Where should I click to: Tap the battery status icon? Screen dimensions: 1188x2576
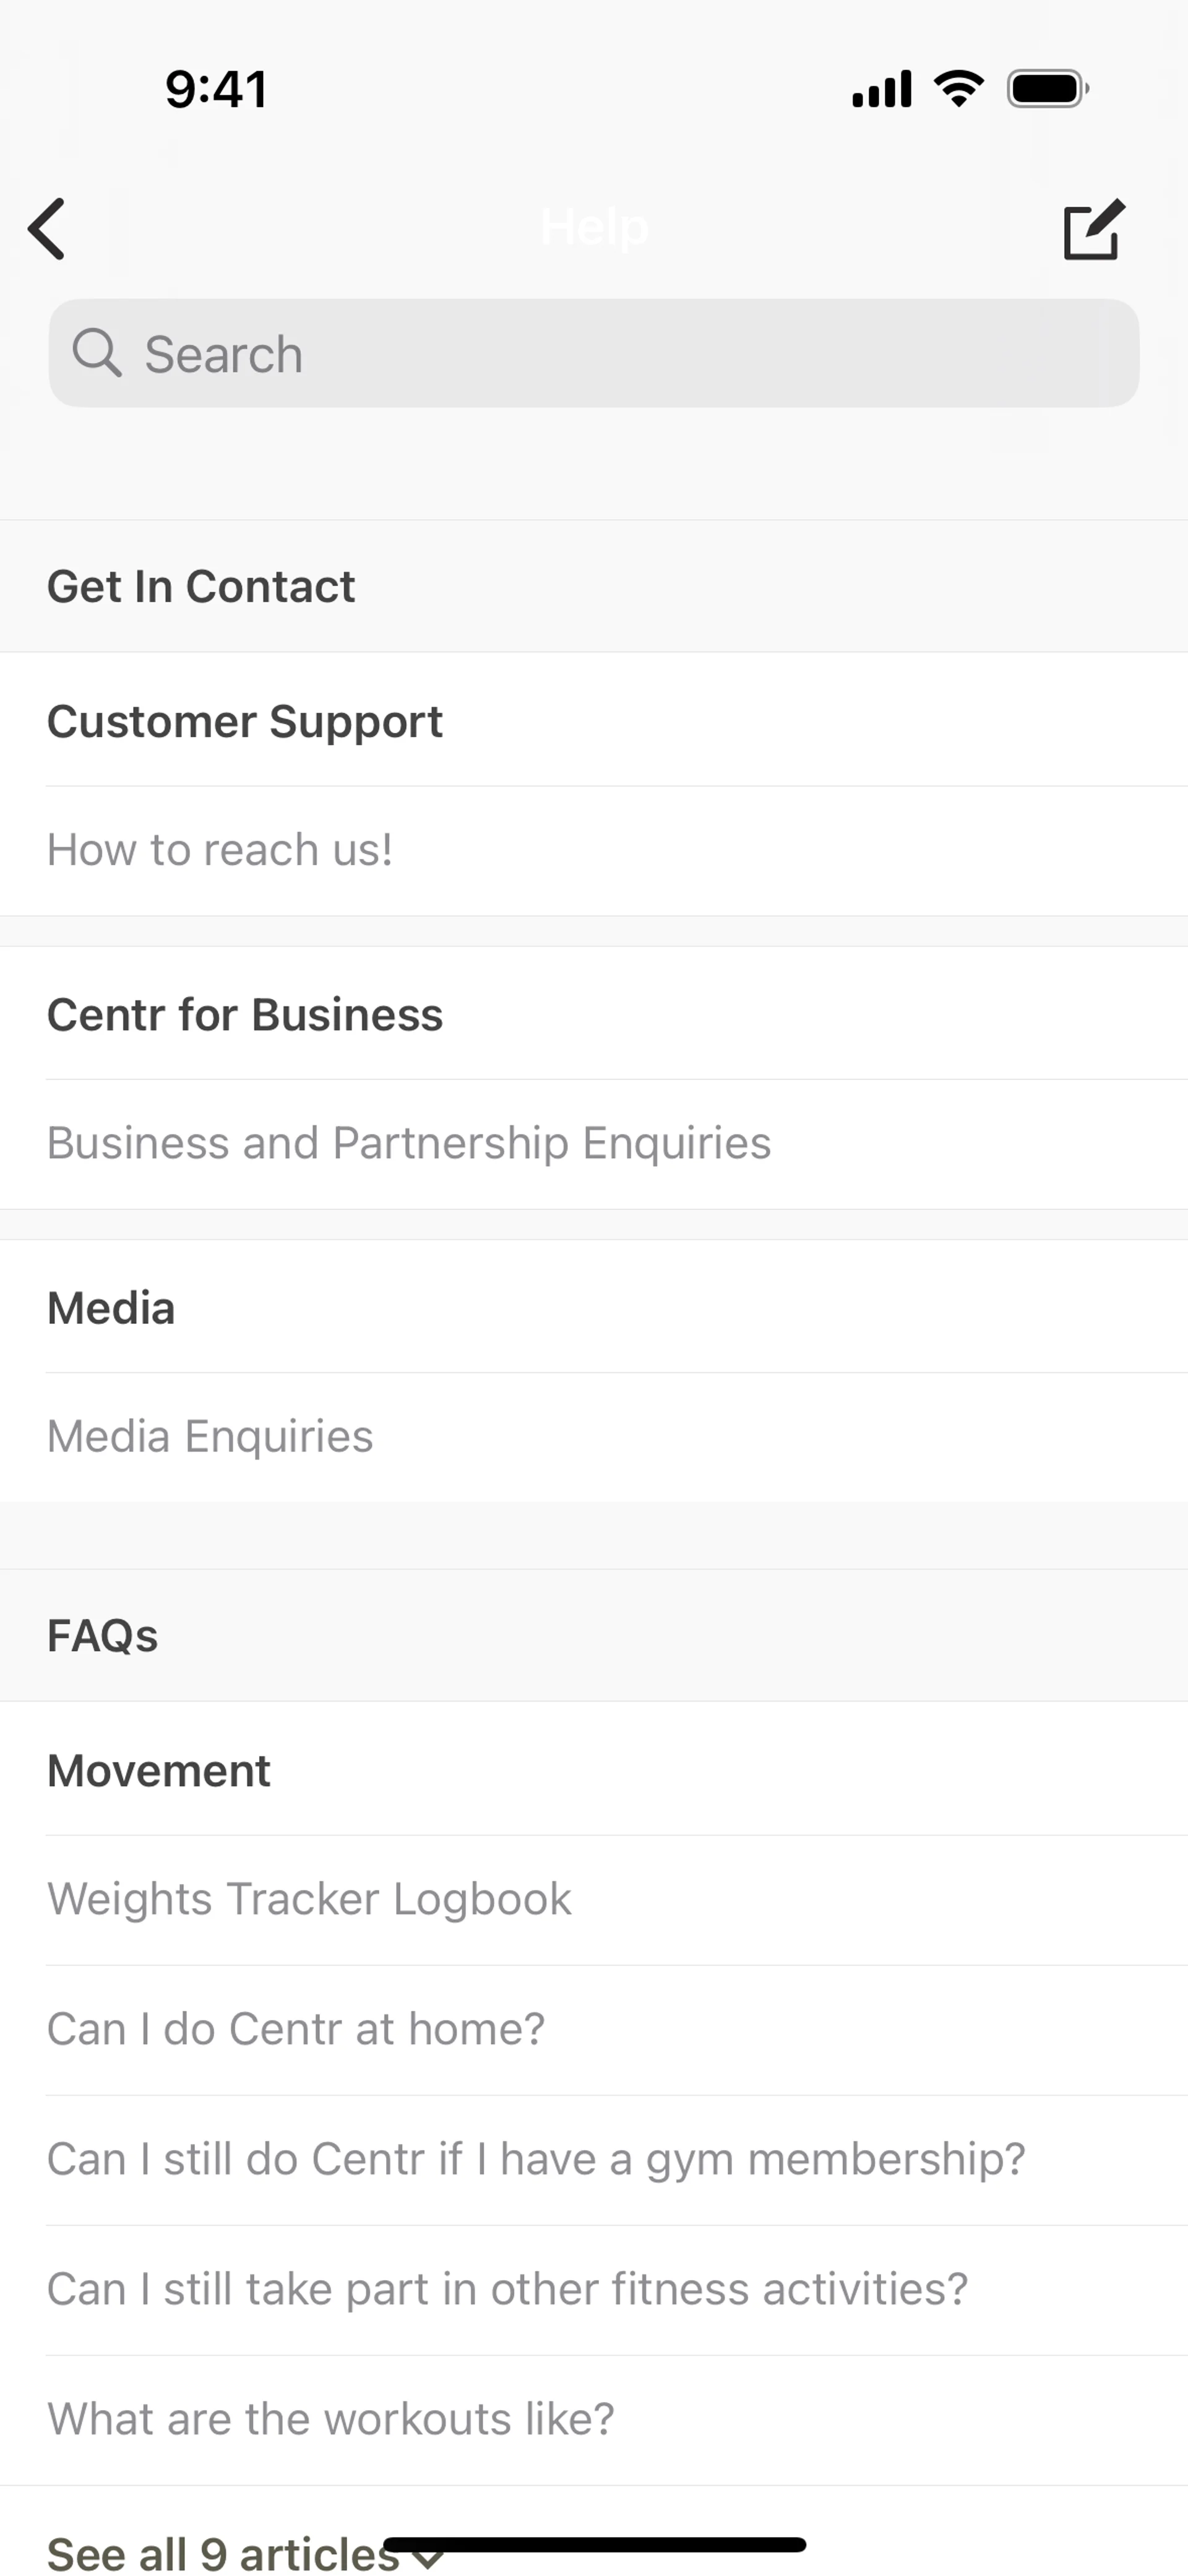[1047, 89]
